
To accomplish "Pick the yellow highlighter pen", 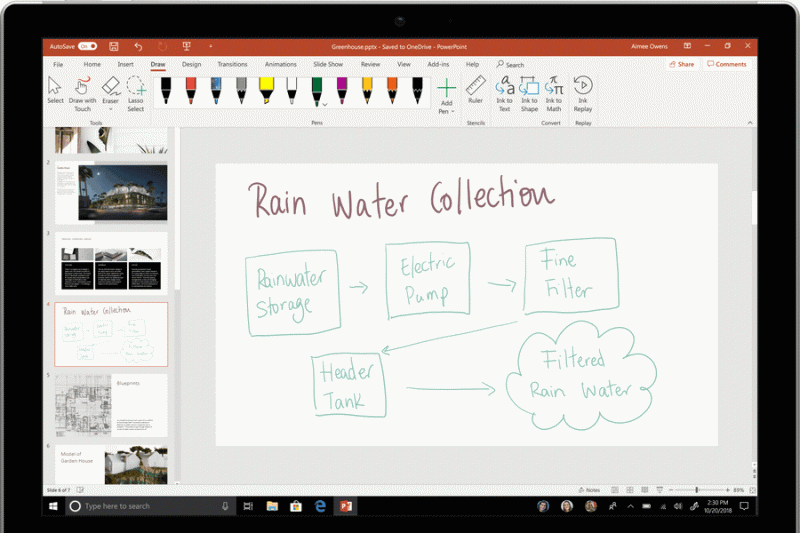I will click(266, 90).
